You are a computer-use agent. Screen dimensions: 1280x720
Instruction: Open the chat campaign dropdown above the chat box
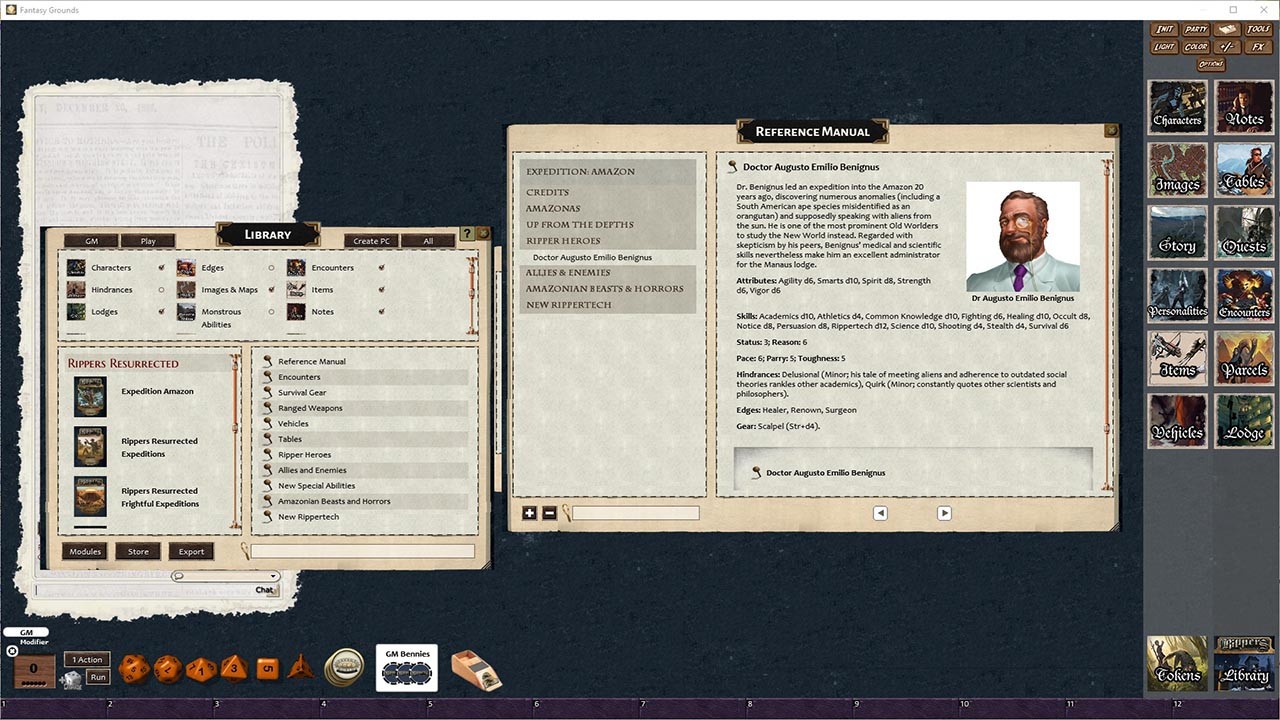click(x=272, y=576)
